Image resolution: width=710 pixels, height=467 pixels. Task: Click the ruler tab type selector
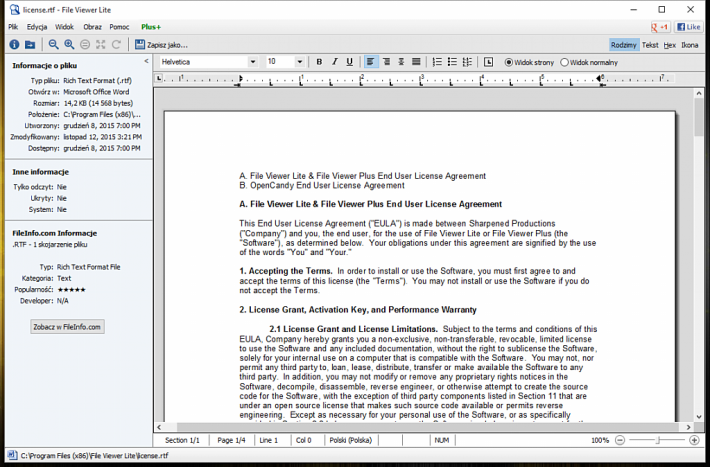(x=159, y=78)
